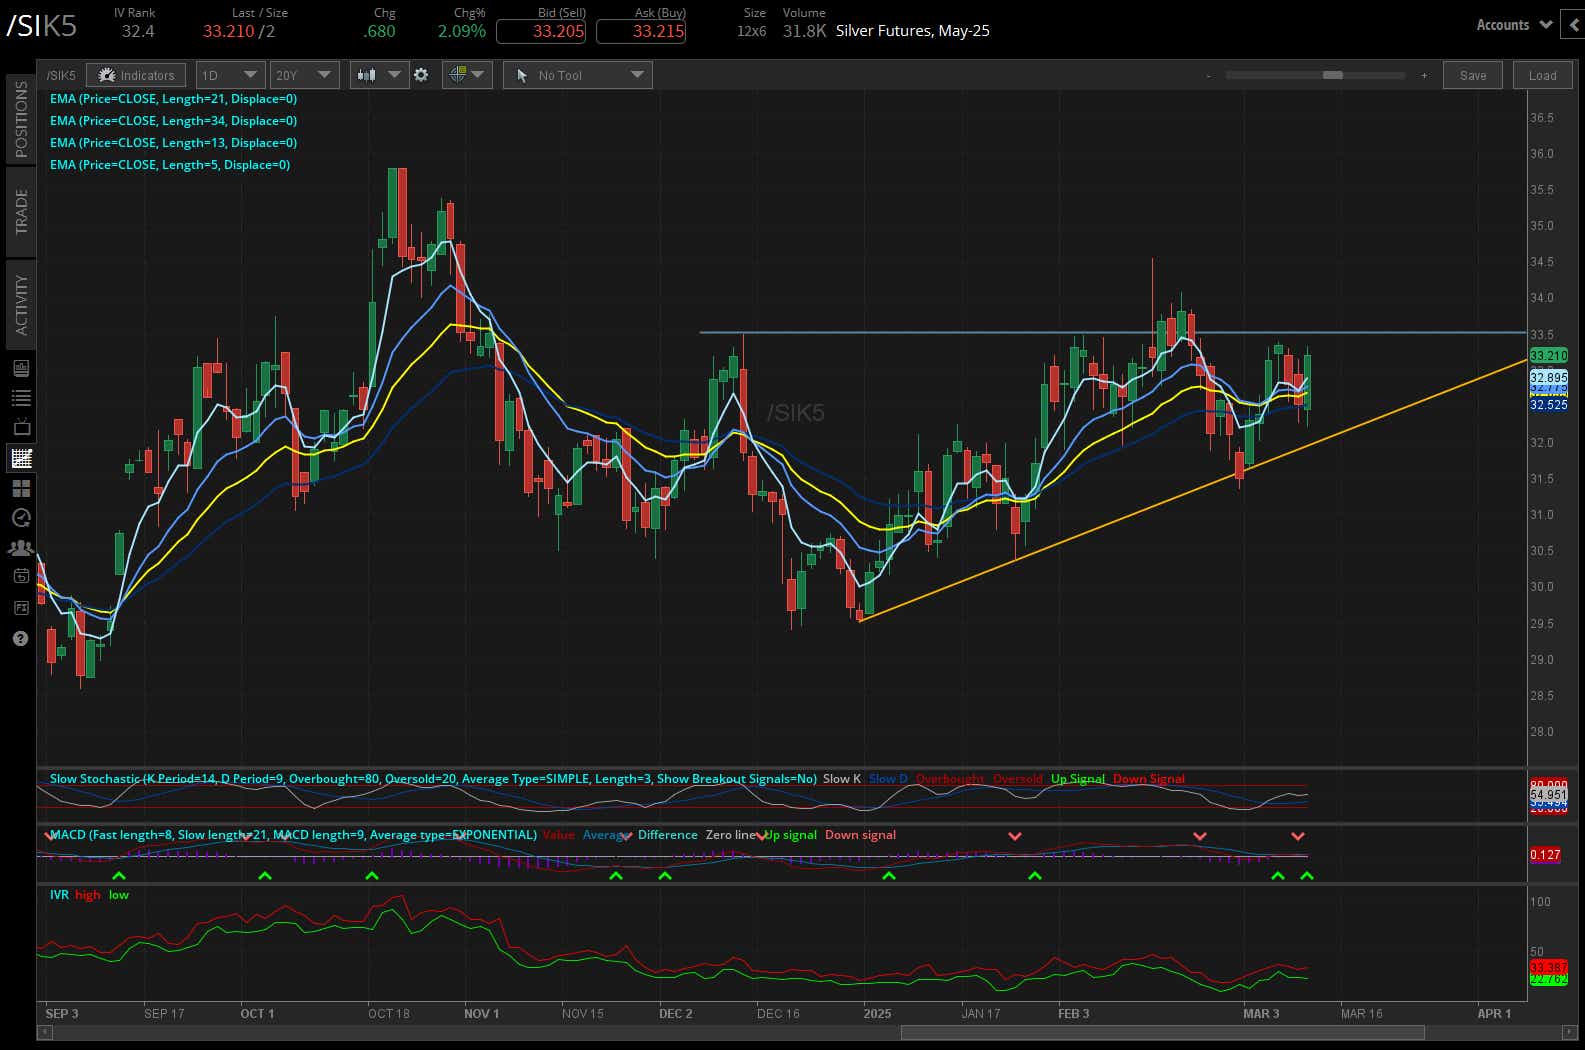Switch to the POSITIONS side tab
Screen dimensions: 1585x1050
[21, 118]
